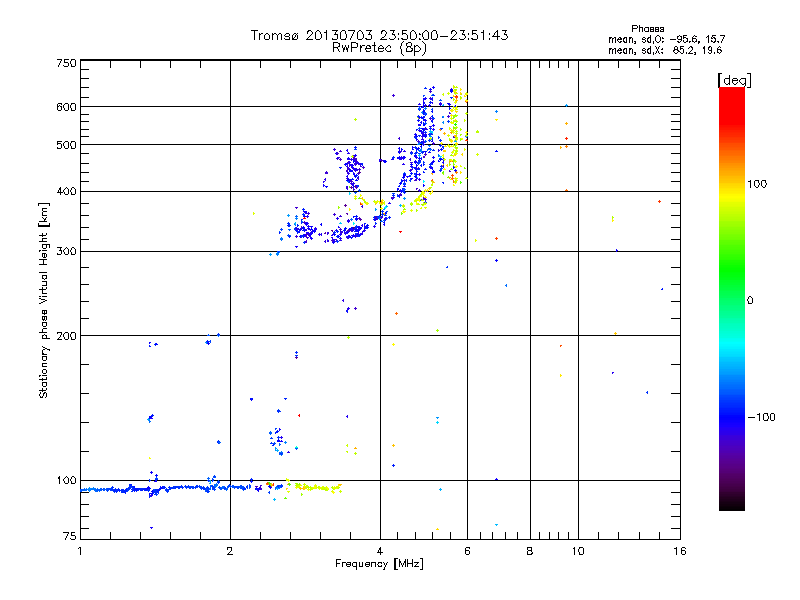The height and width of the screenshot is (600, 800).
Task: Click the y-axis tick label "500"
Action: point(66,145)
